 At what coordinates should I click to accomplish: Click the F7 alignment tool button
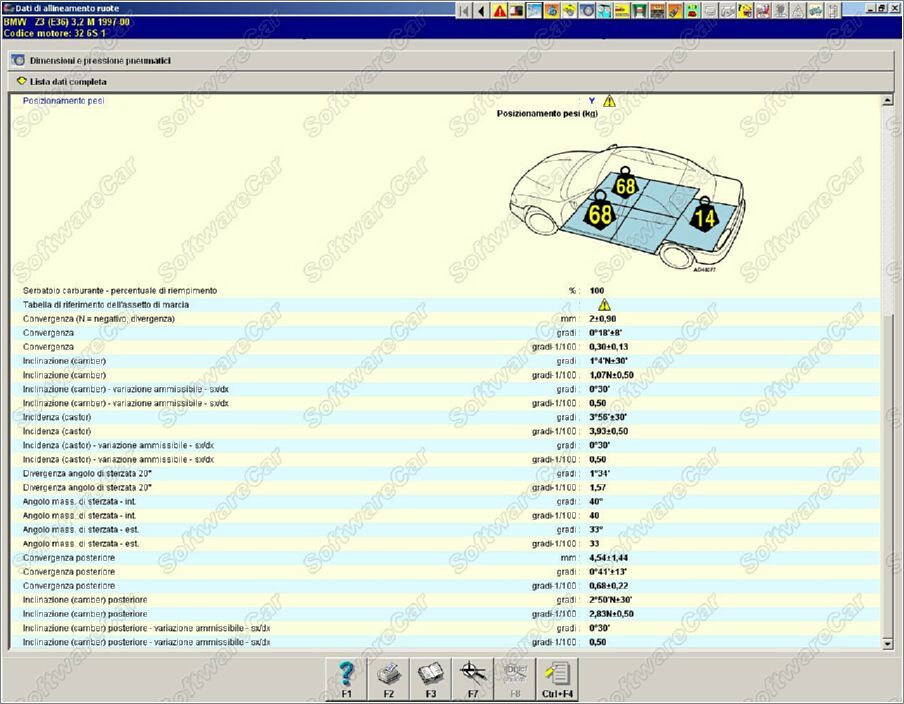473,679
